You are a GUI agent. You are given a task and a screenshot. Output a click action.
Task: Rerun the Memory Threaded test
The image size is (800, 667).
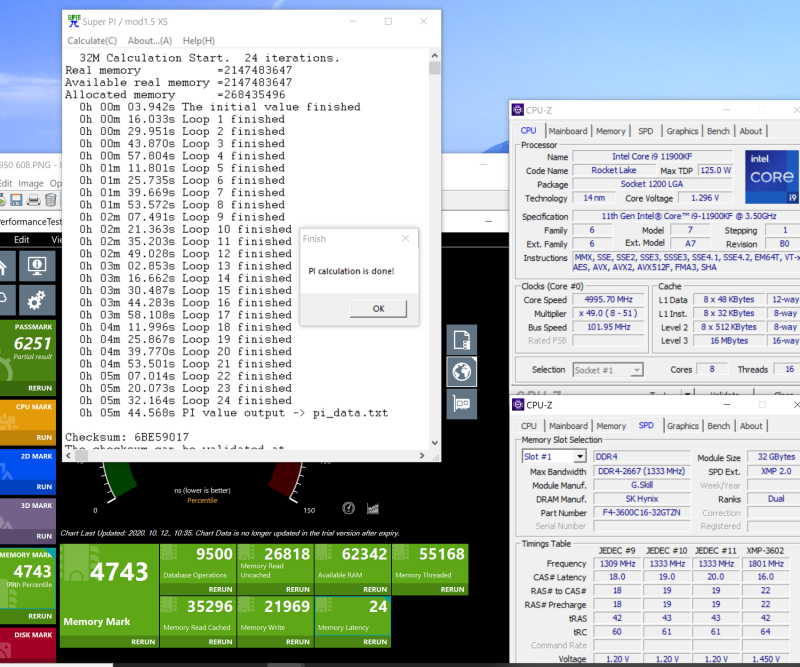coord(453,589)
